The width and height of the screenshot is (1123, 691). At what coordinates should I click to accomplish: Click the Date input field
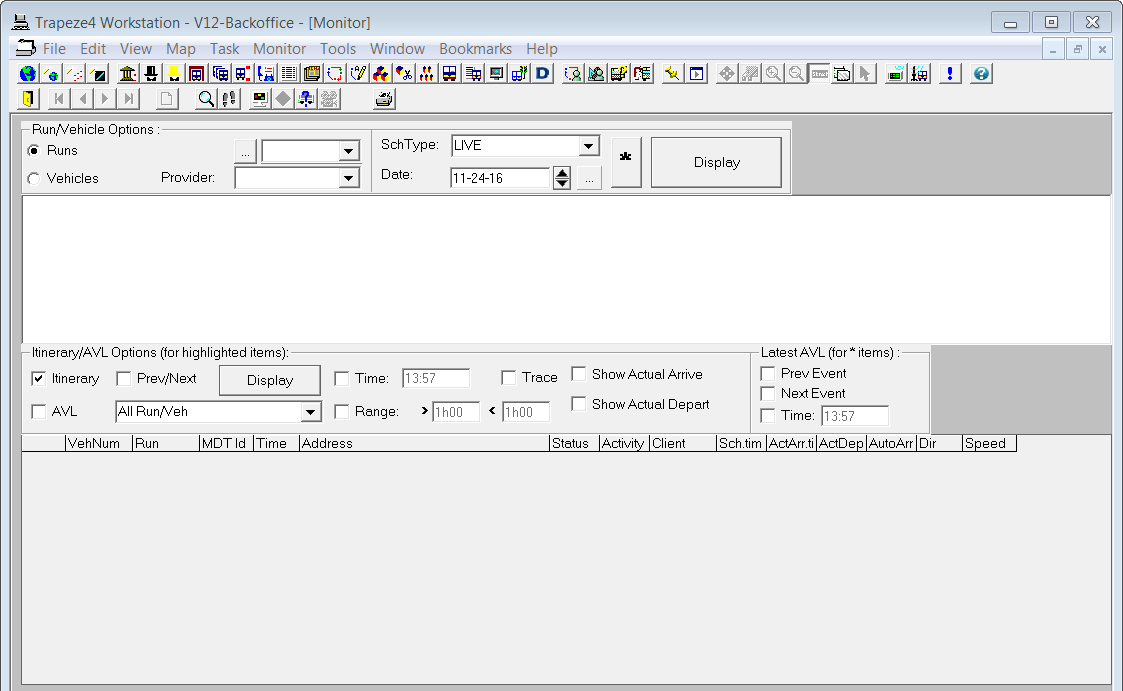[x=500, y=178]
